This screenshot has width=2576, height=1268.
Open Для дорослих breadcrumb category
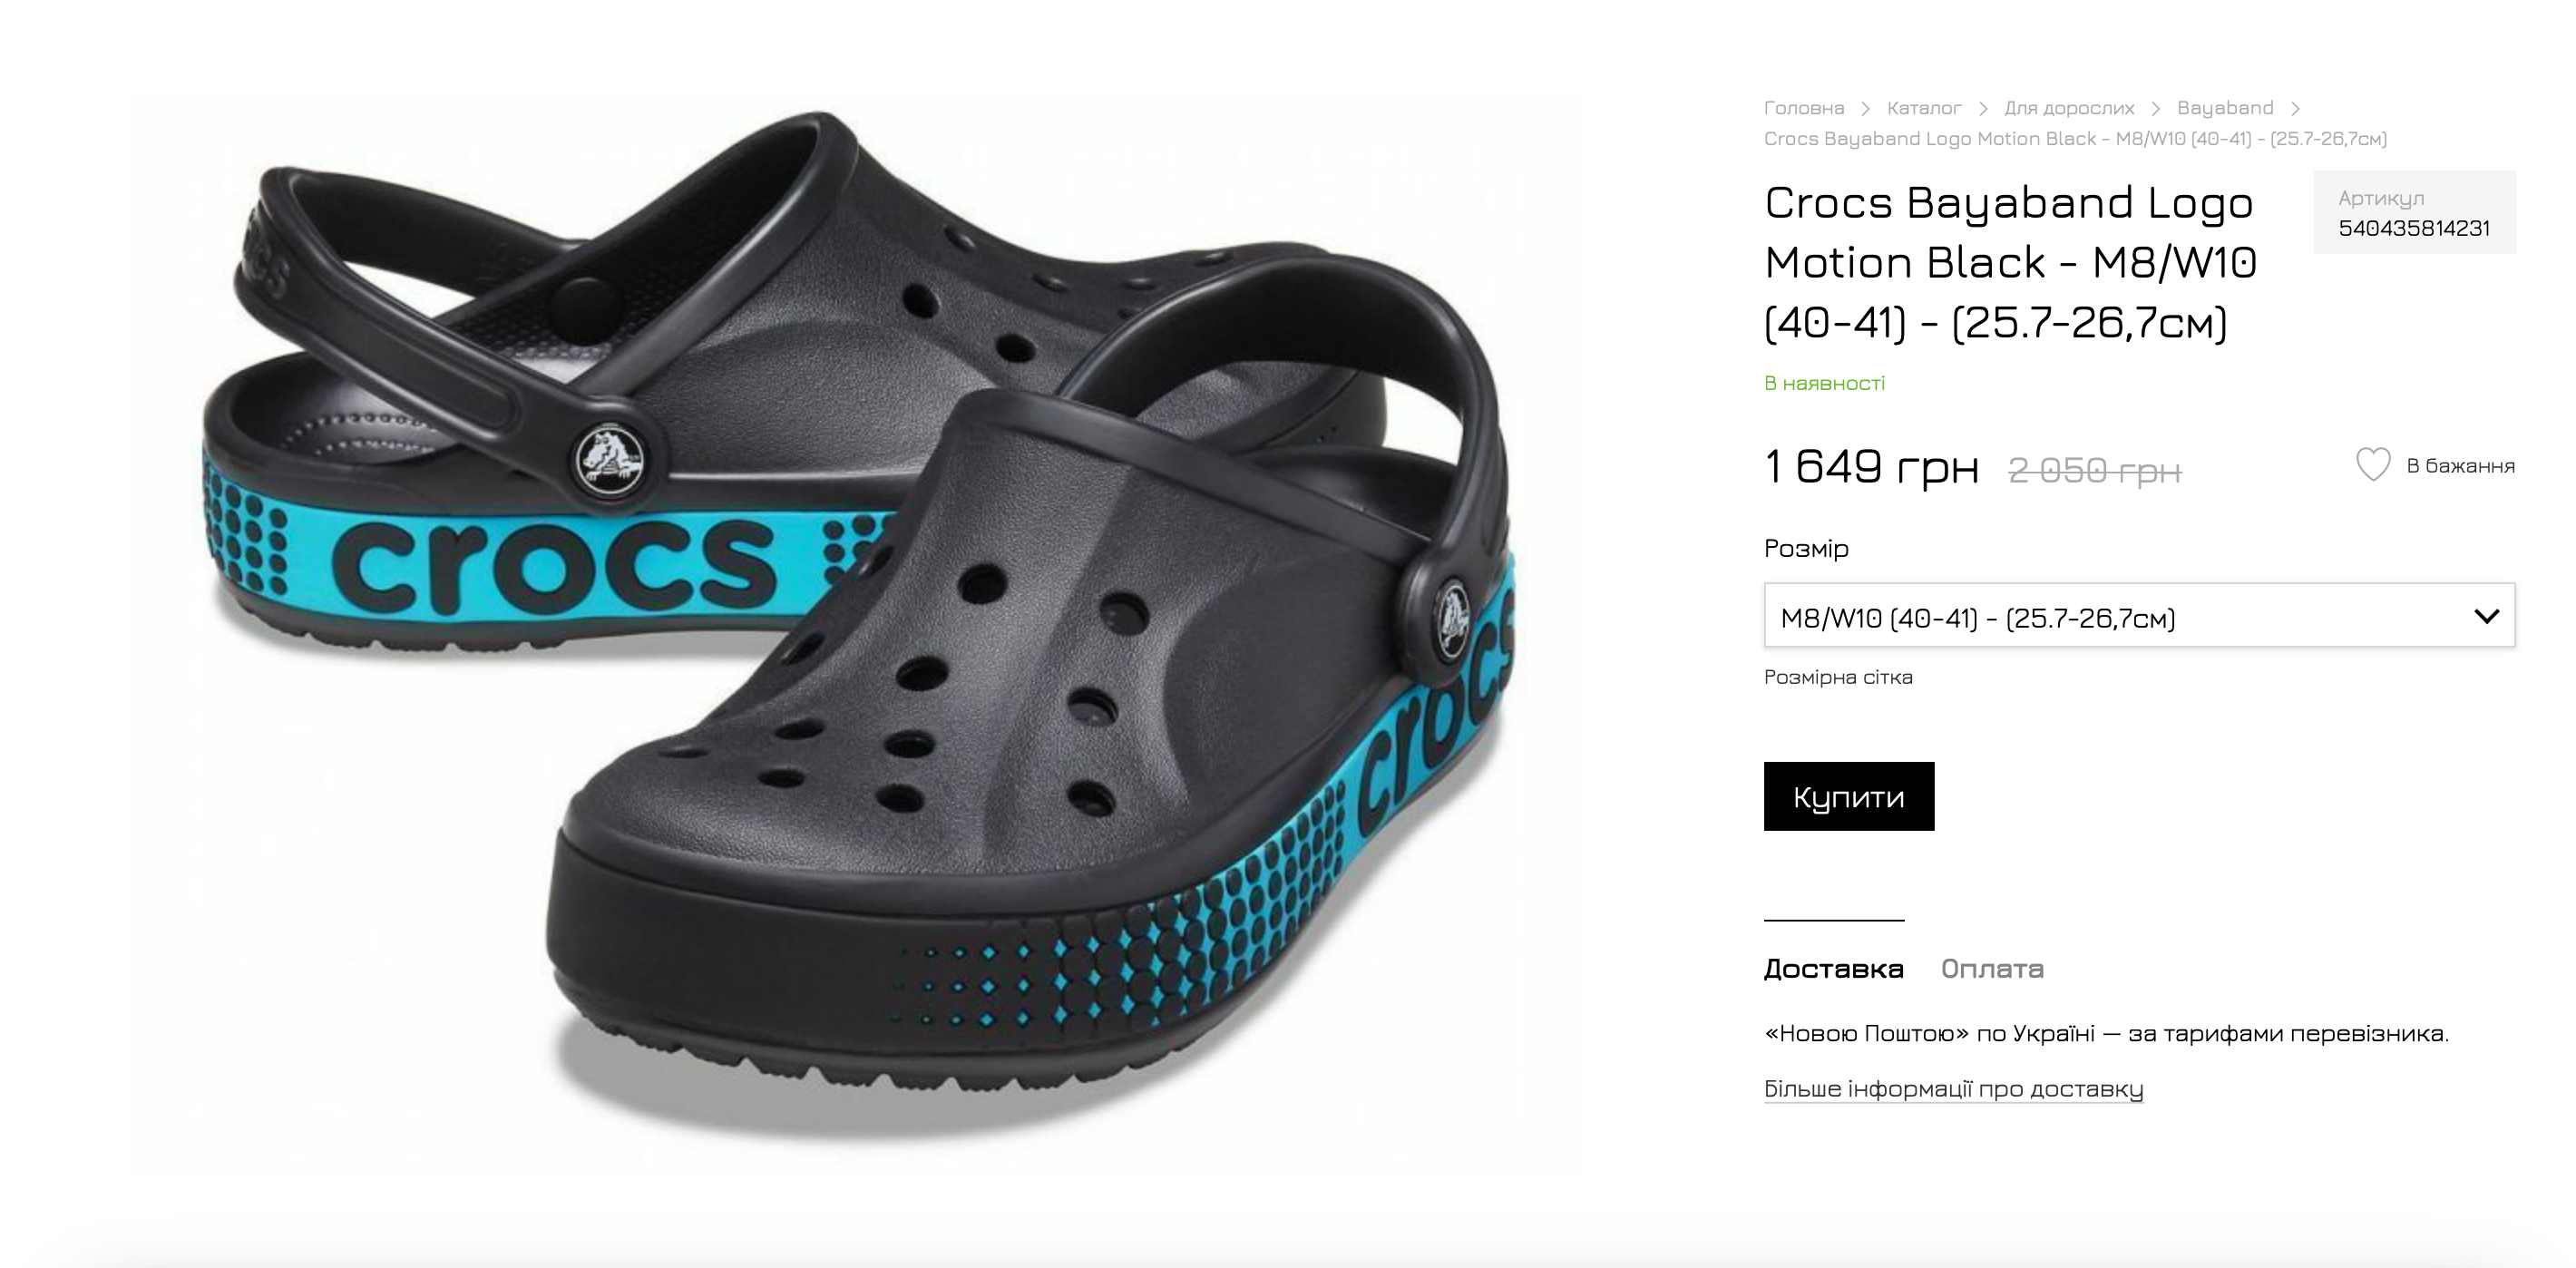[2069, 108]
